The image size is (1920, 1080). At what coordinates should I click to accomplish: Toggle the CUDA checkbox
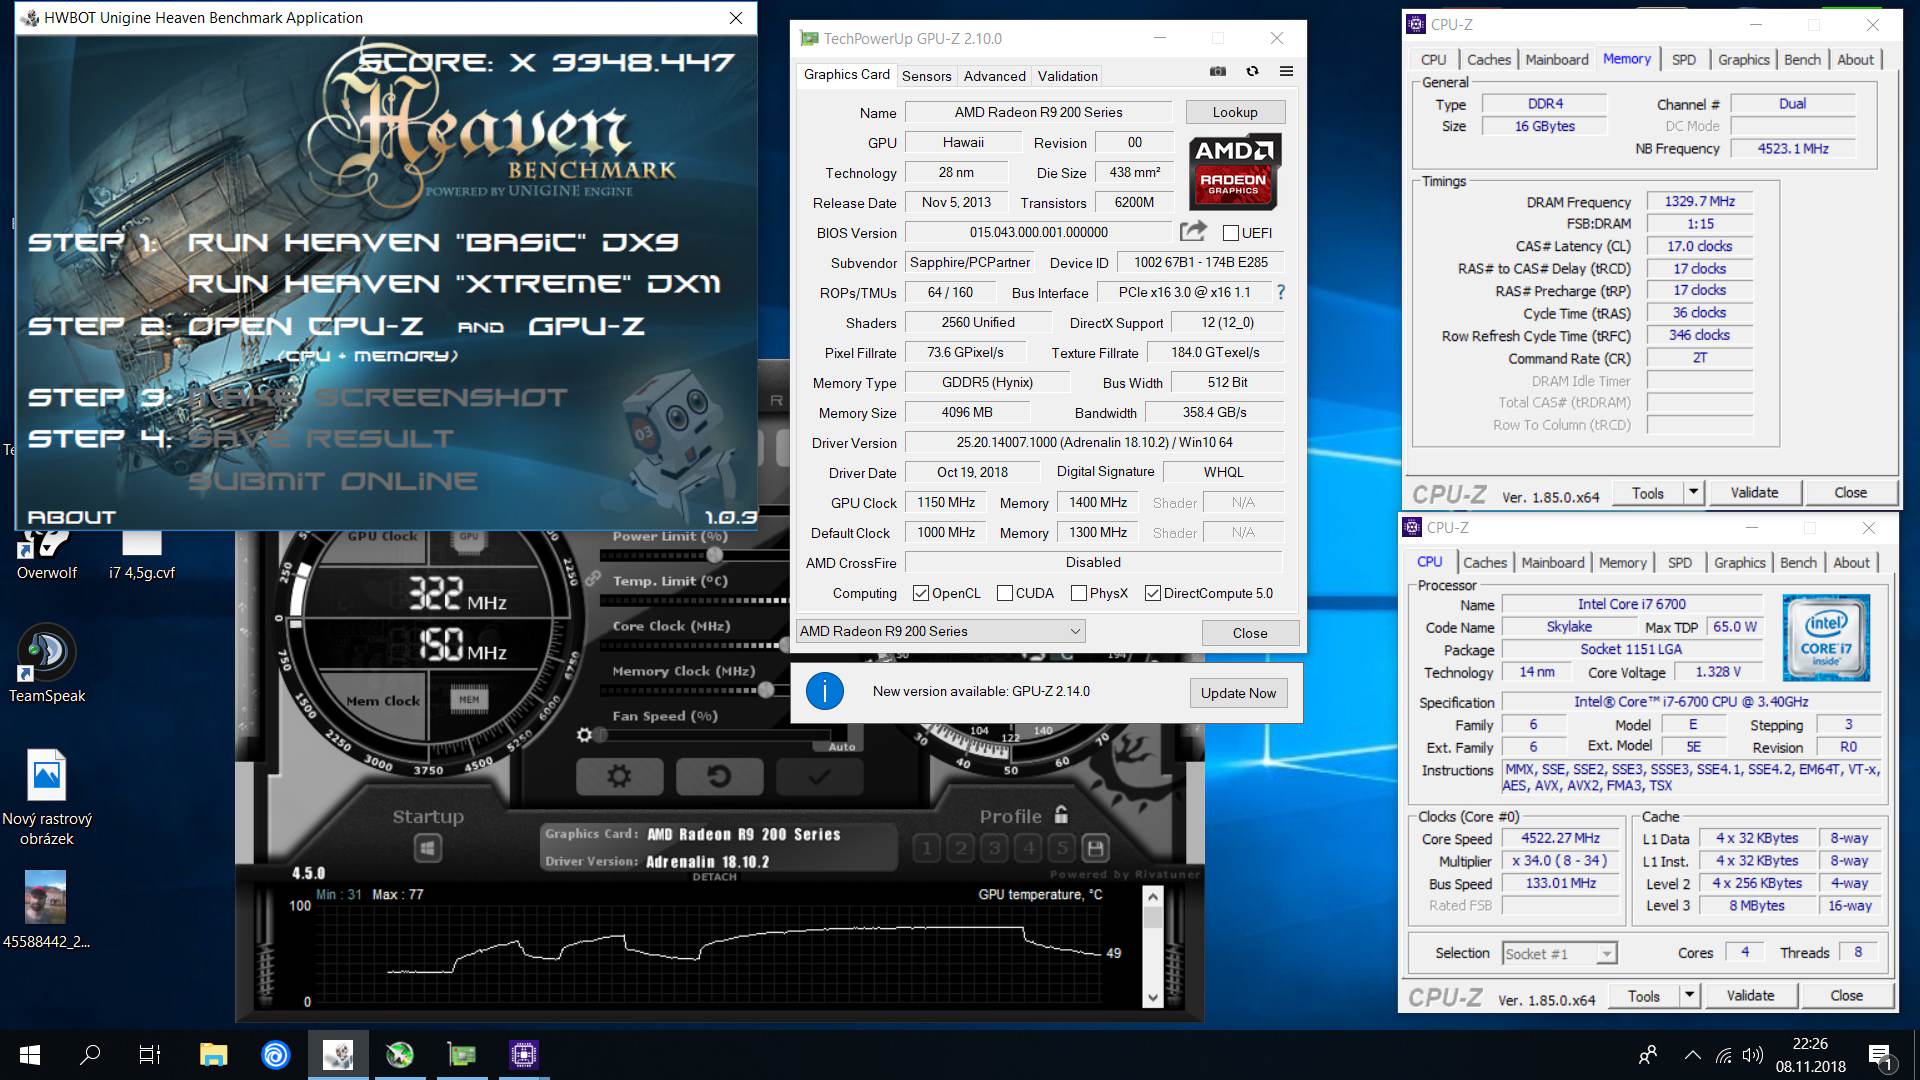coord(1005,593)
